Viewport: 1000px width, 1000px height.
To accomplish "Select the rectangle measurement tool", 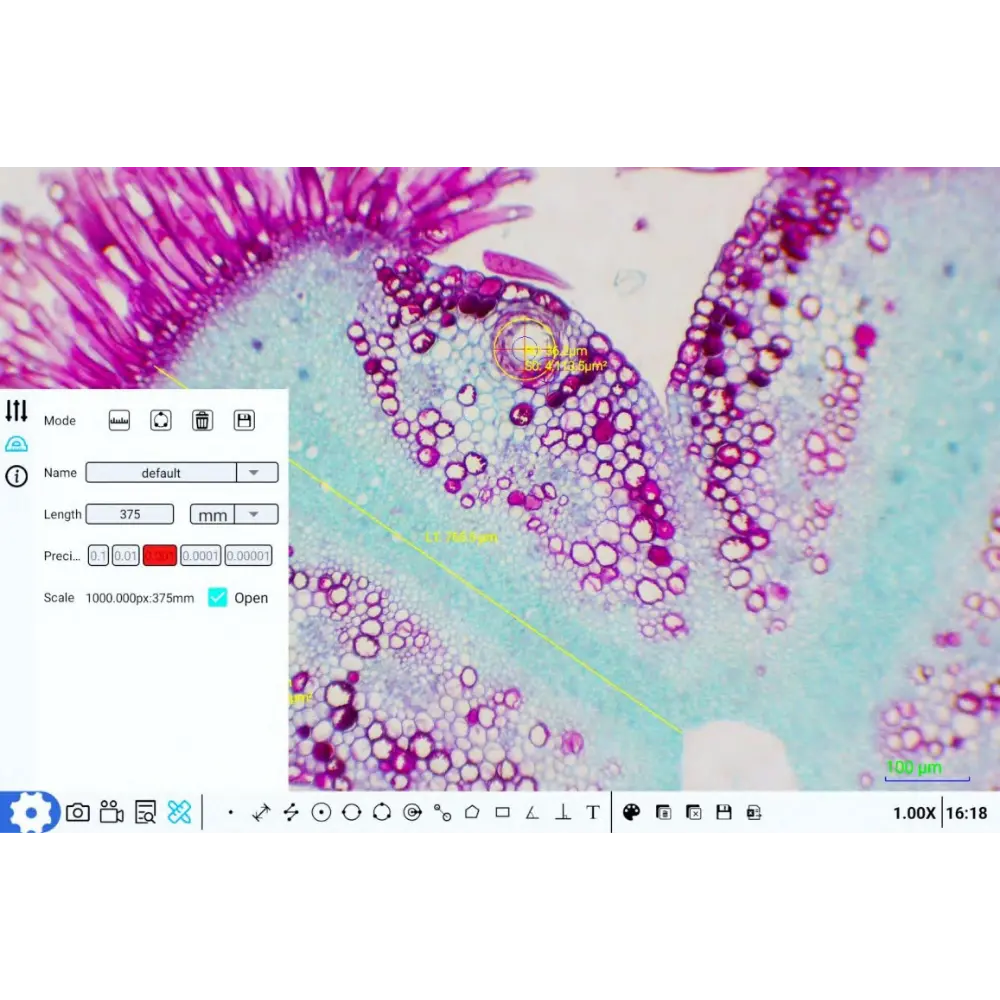I will [502, 813].
